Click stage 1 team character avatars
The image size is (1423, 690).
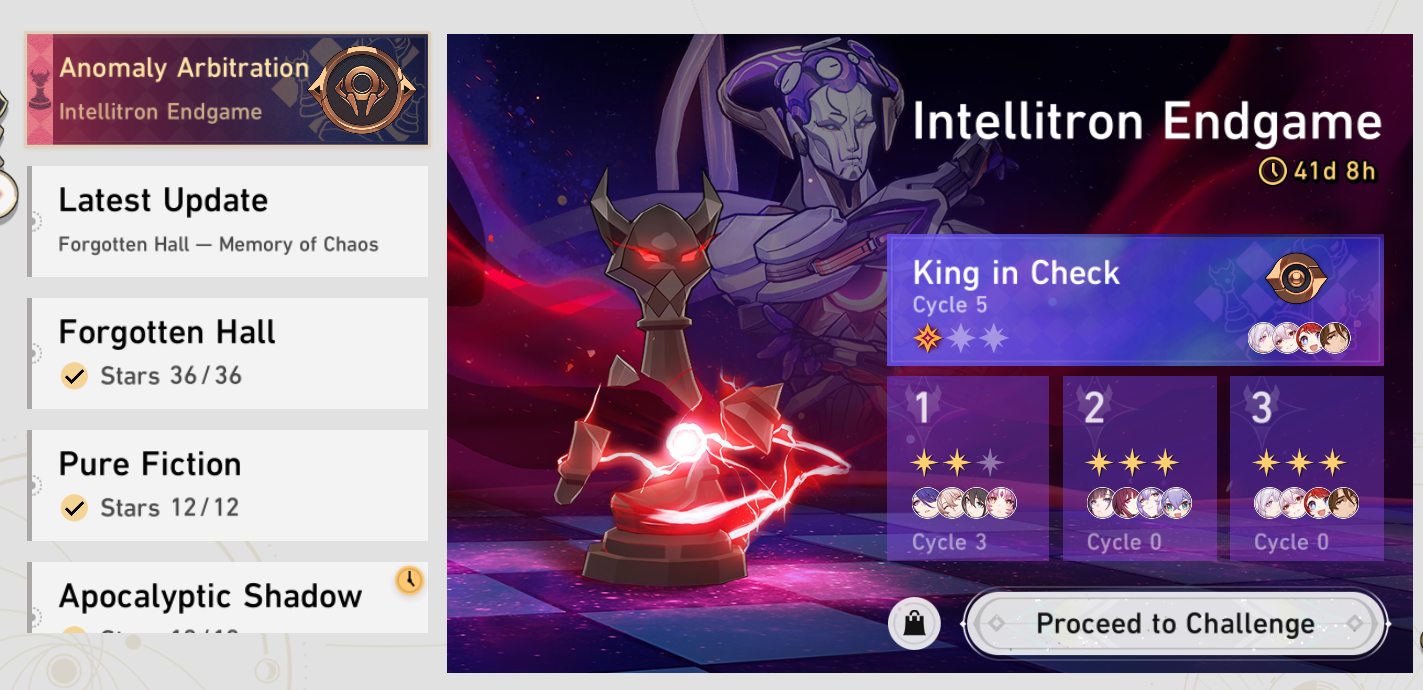[964, 503]
